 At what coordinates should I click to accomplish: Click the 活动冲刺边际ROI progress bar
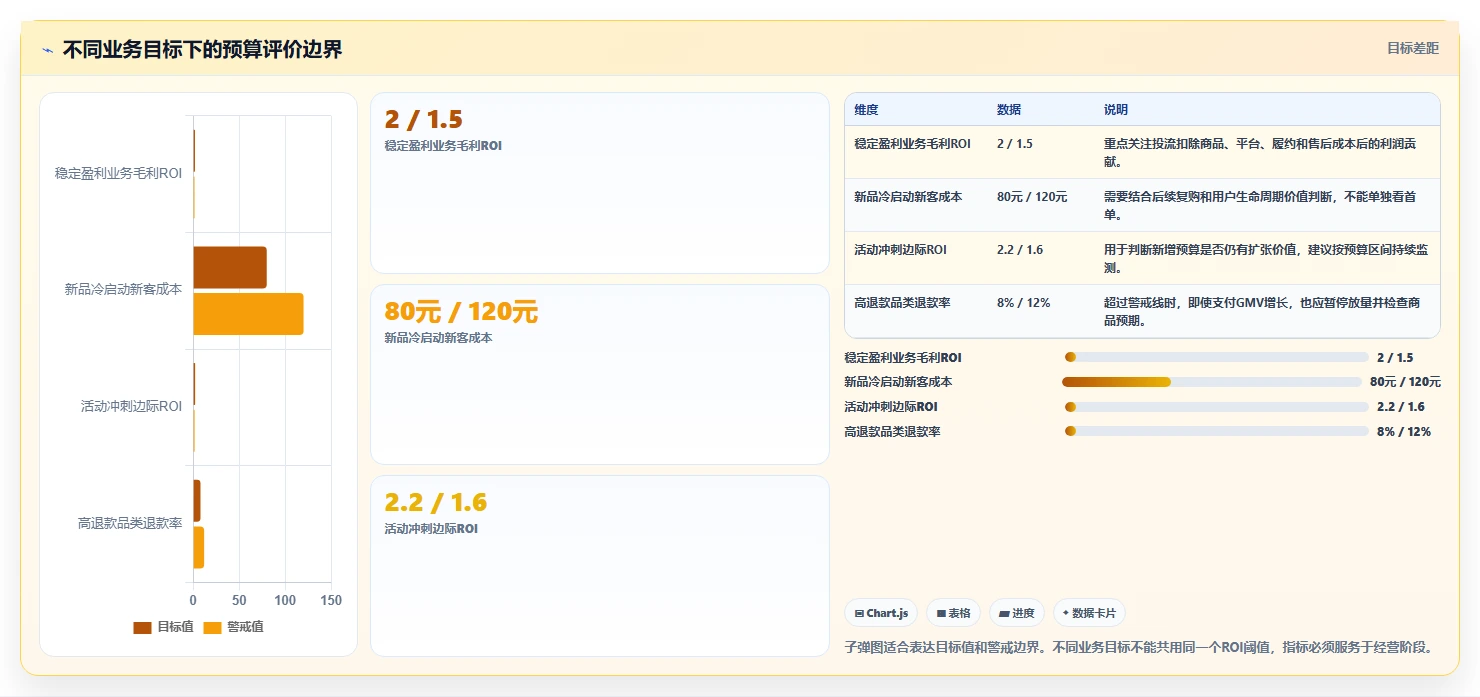(1217, 407)
